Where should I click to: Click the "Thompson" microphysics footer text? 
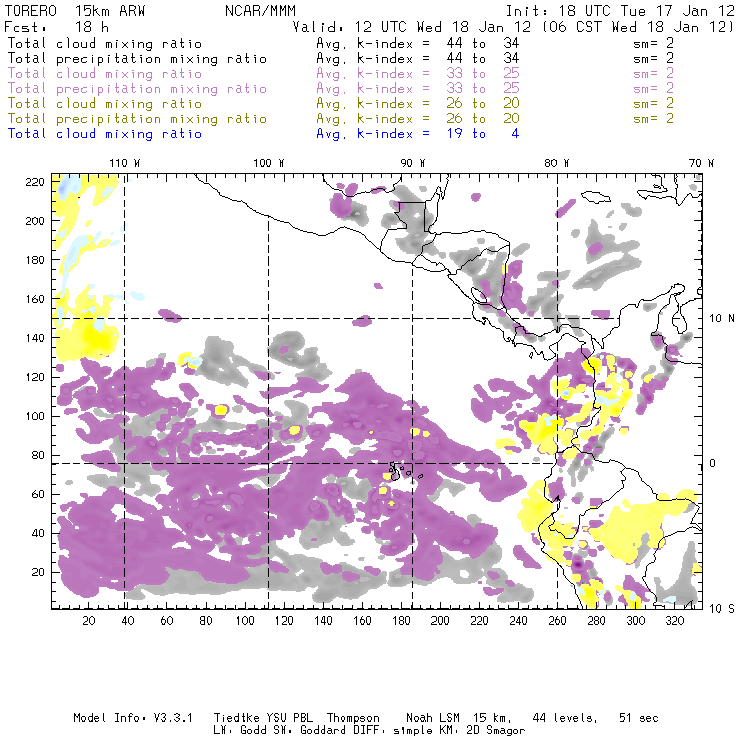tap(353, 718)
